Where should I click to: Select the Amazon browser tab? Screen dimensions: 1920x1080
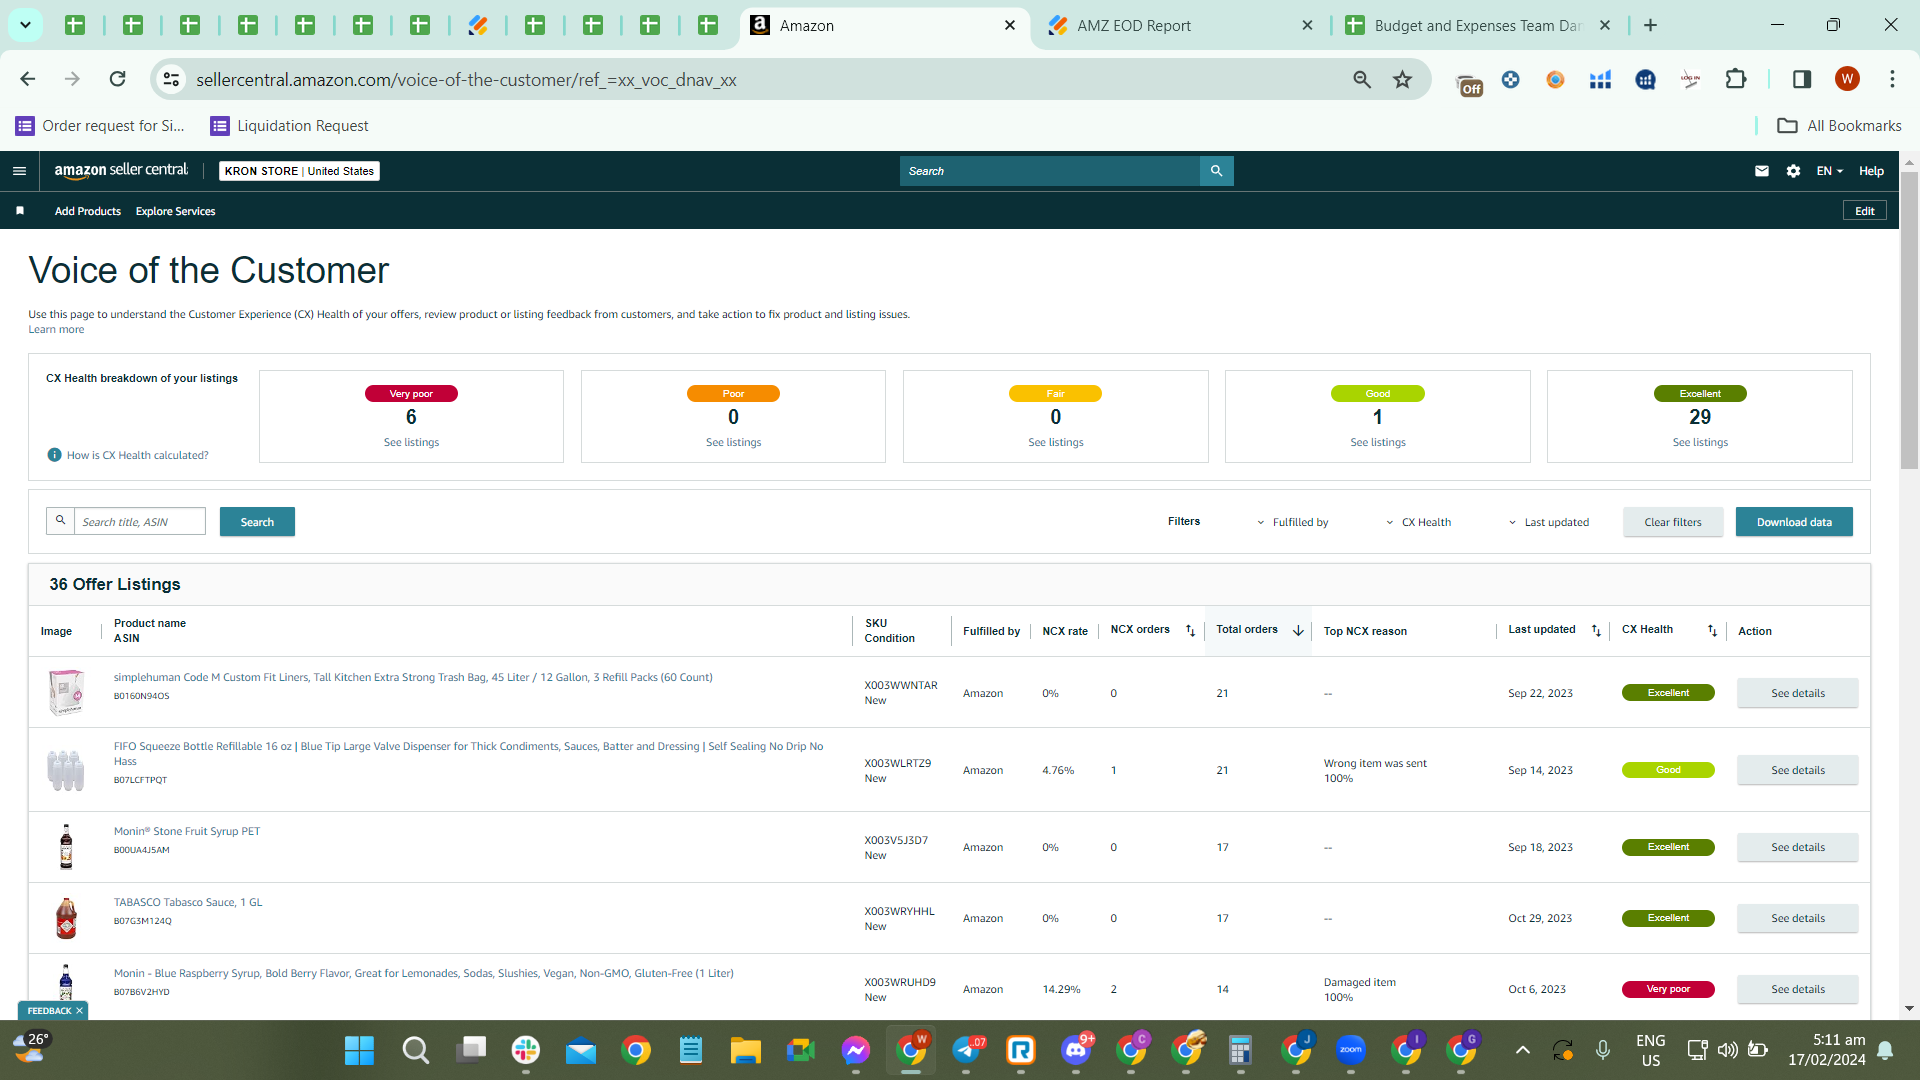click(x=884, y=26)
